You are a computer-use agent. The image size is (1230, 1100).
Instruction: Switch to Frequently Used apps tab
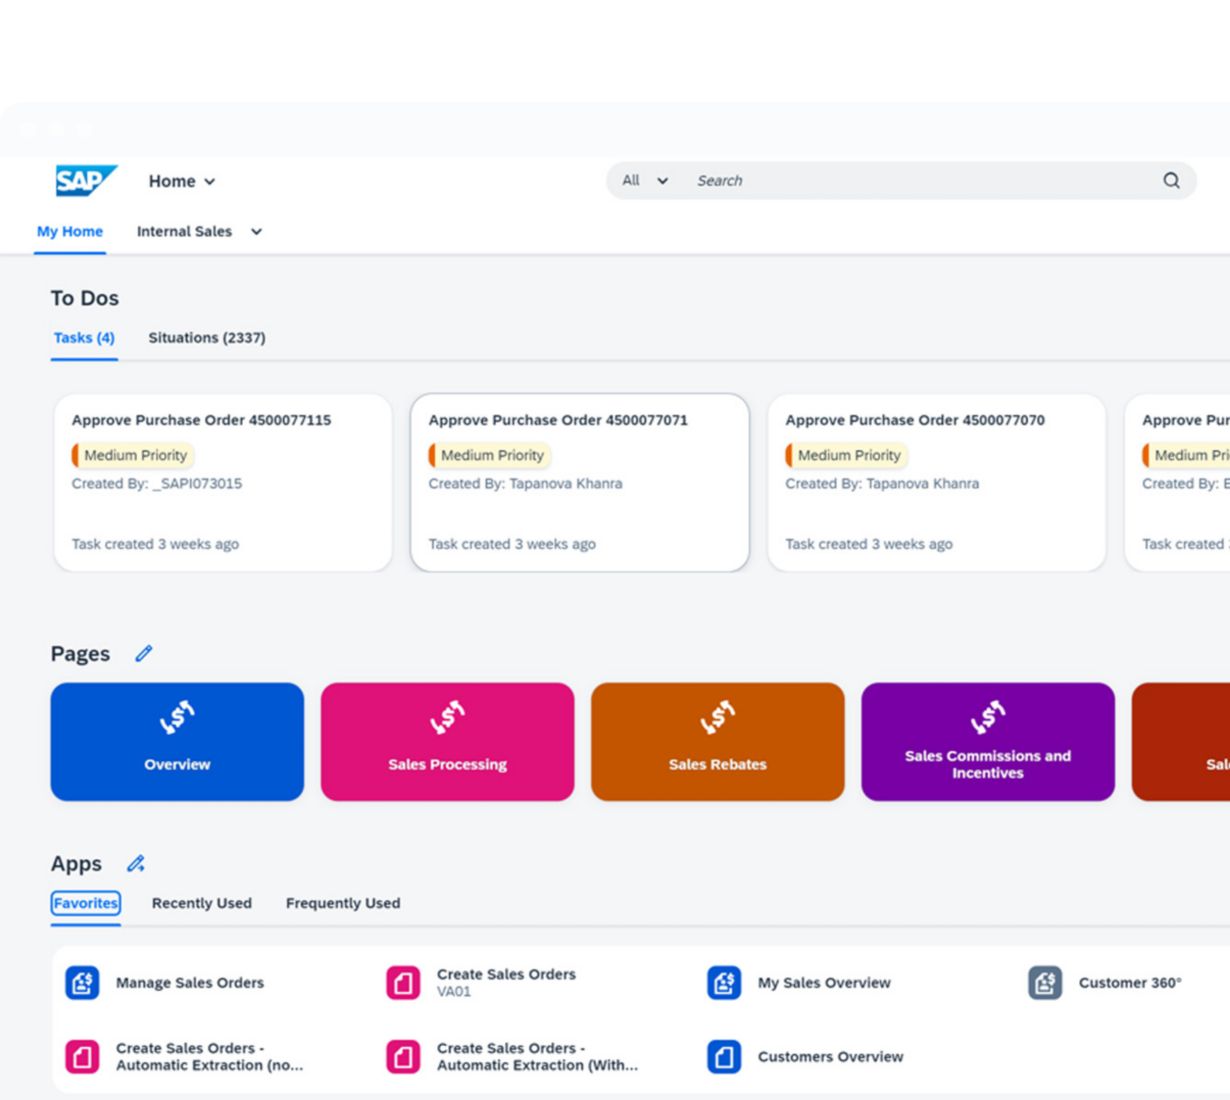[343, 903]
